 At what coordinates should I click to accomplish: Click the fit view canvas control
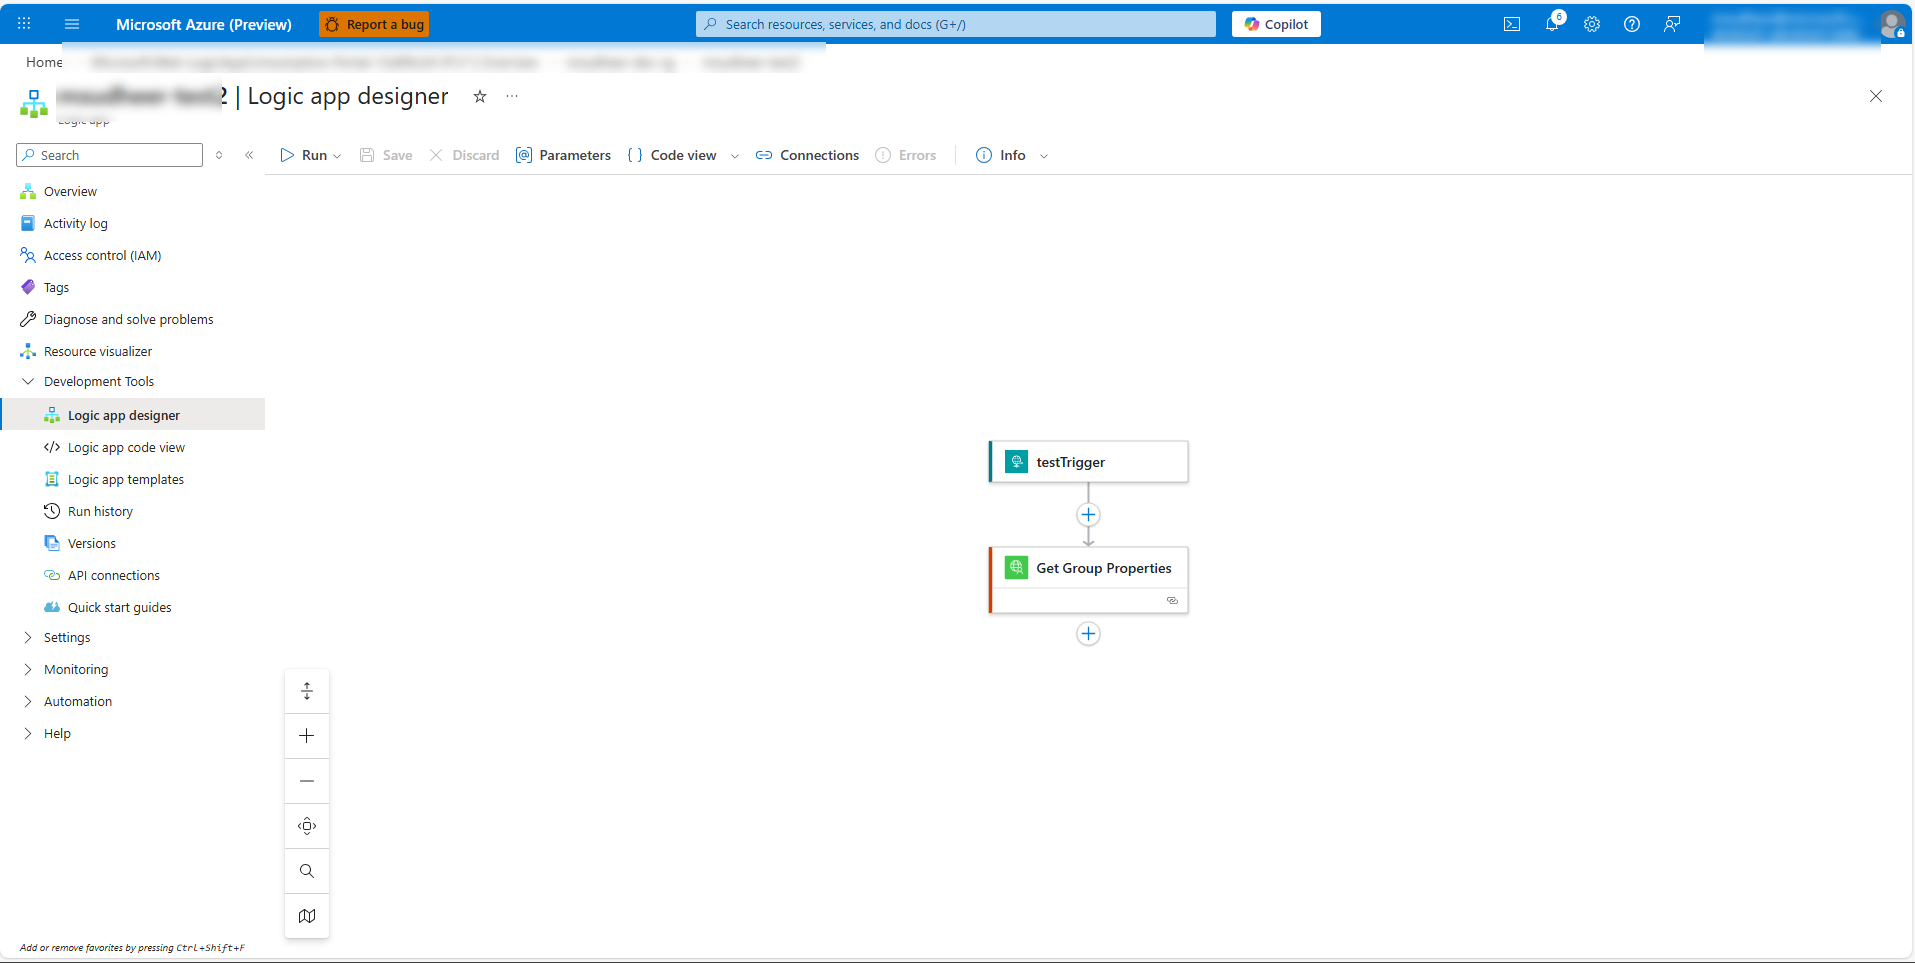click(307, 826)
